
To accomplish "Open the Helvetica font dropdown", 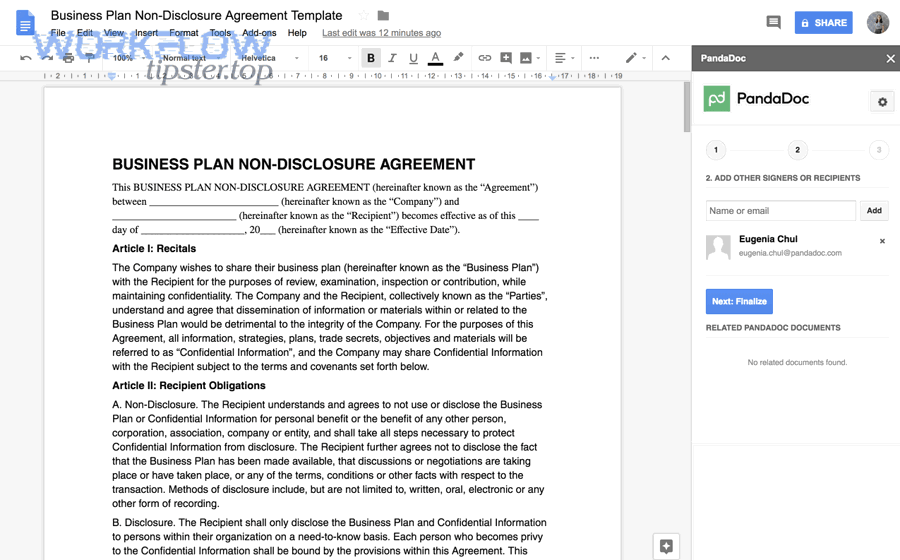I will click(x=270, y=58).
